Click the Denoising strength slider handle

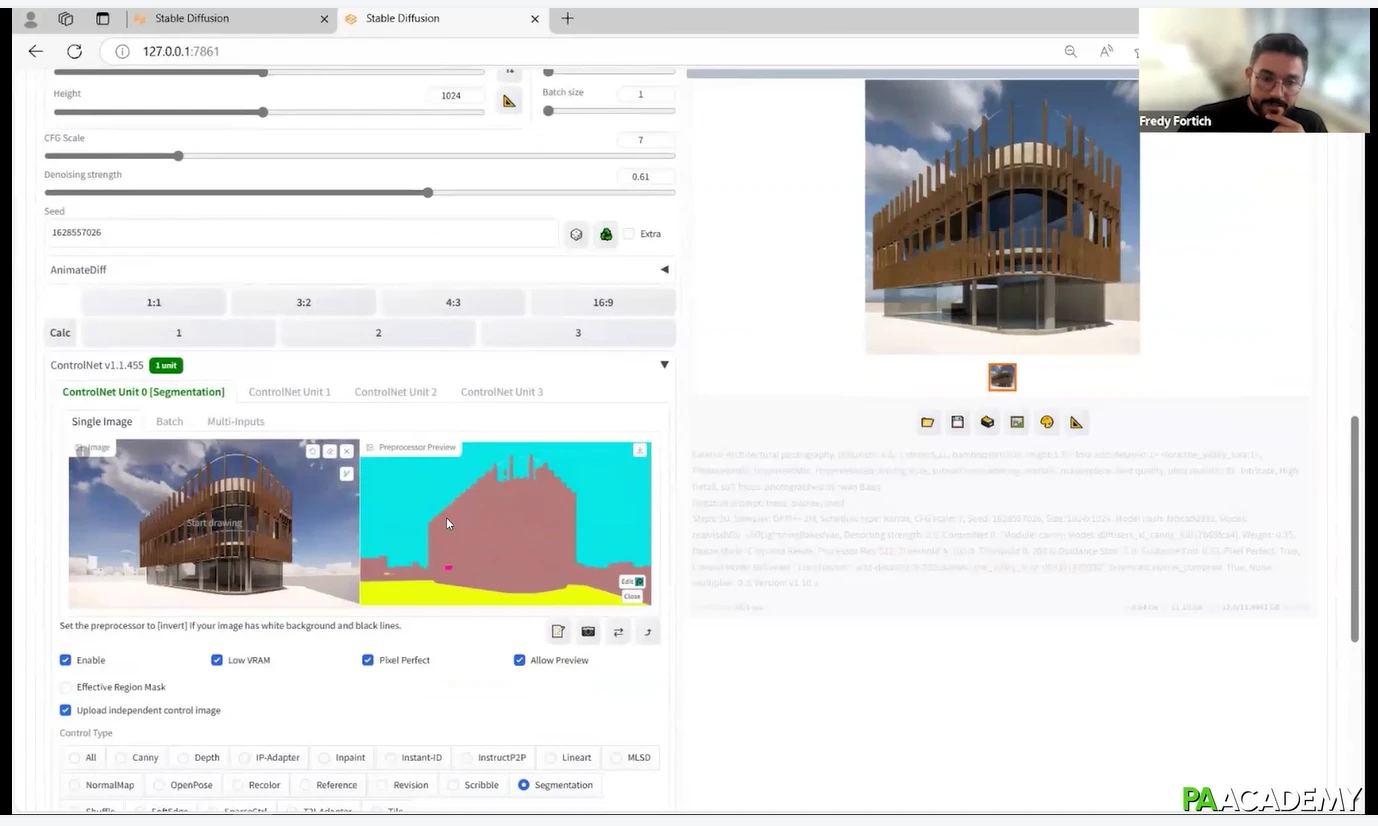[x=427, y=192]
